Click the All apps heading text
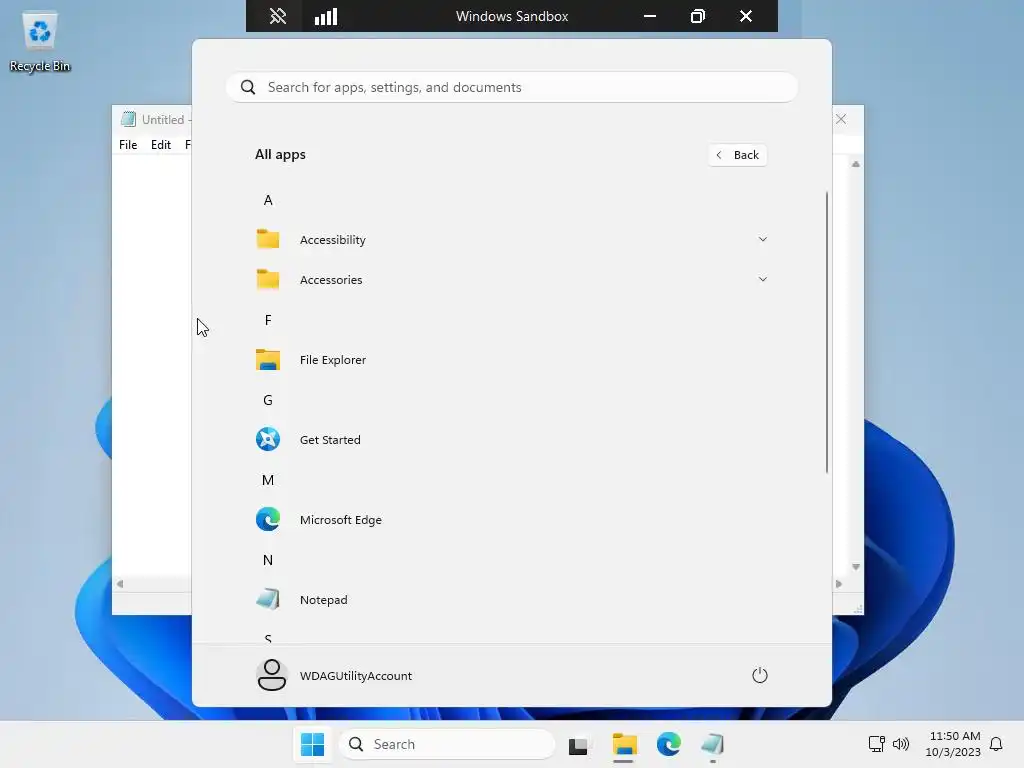This screenshot has height=768, width=1024. [280, 155]
